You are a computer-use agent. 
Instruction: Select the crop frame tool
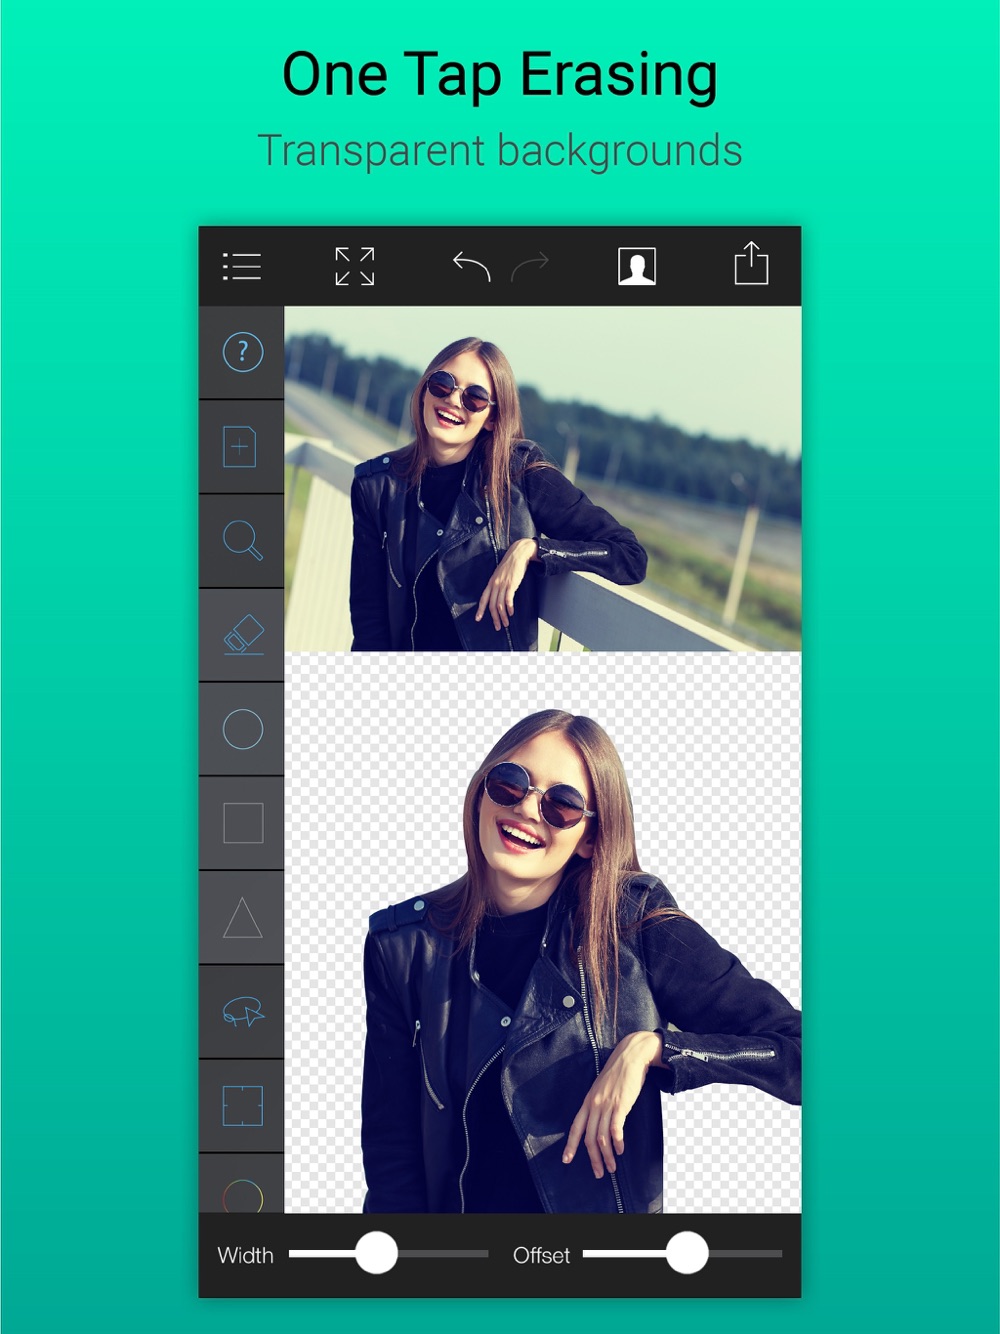point(243,1106)
